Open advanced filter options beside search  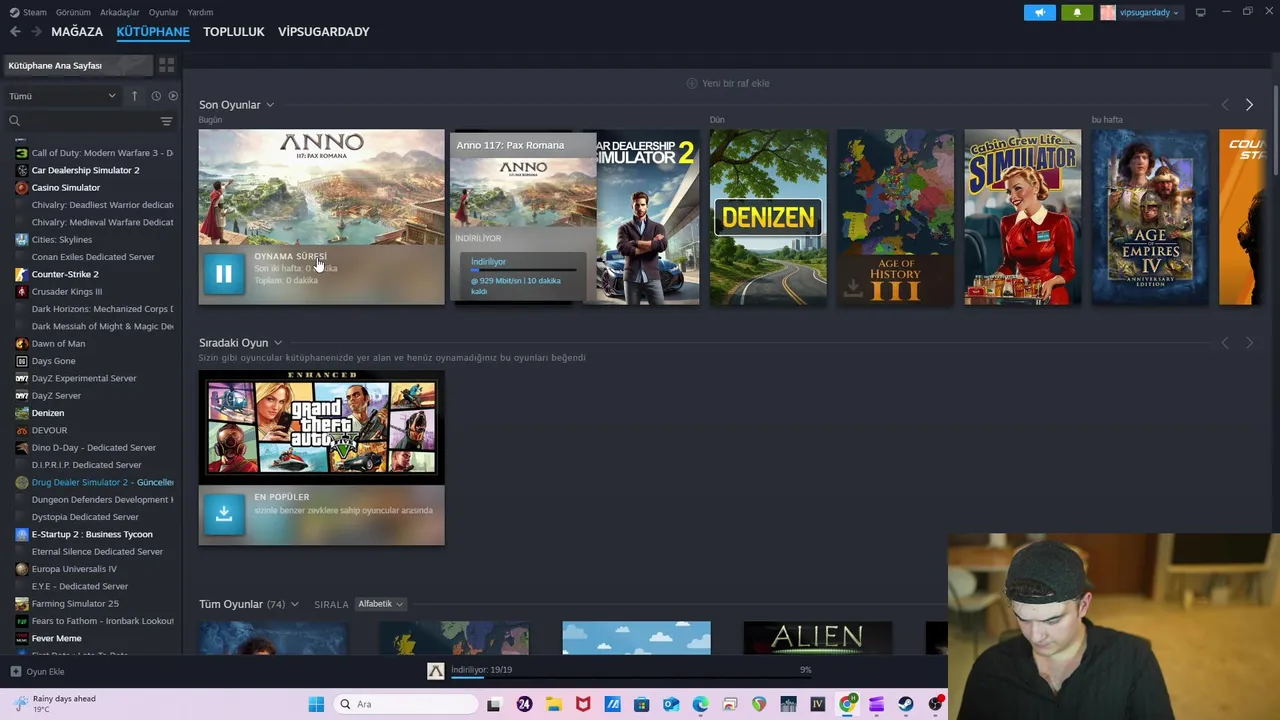pyautogui.click(x=166, y=121)
